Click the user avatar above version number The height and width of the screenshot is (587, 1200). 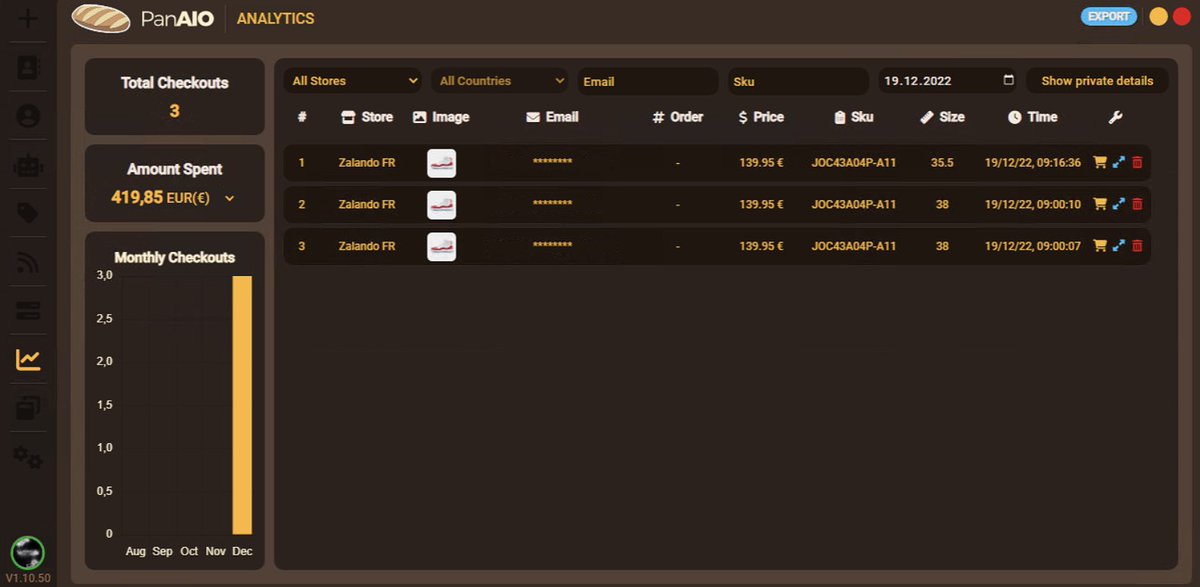coord(27,553)
